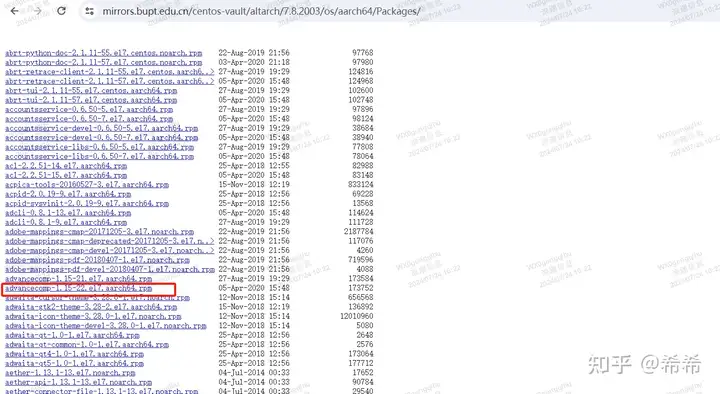Open acpica-tools-20160527-3.el7.aarch64.rpm link
720x394 pixels.
point(87,184)
